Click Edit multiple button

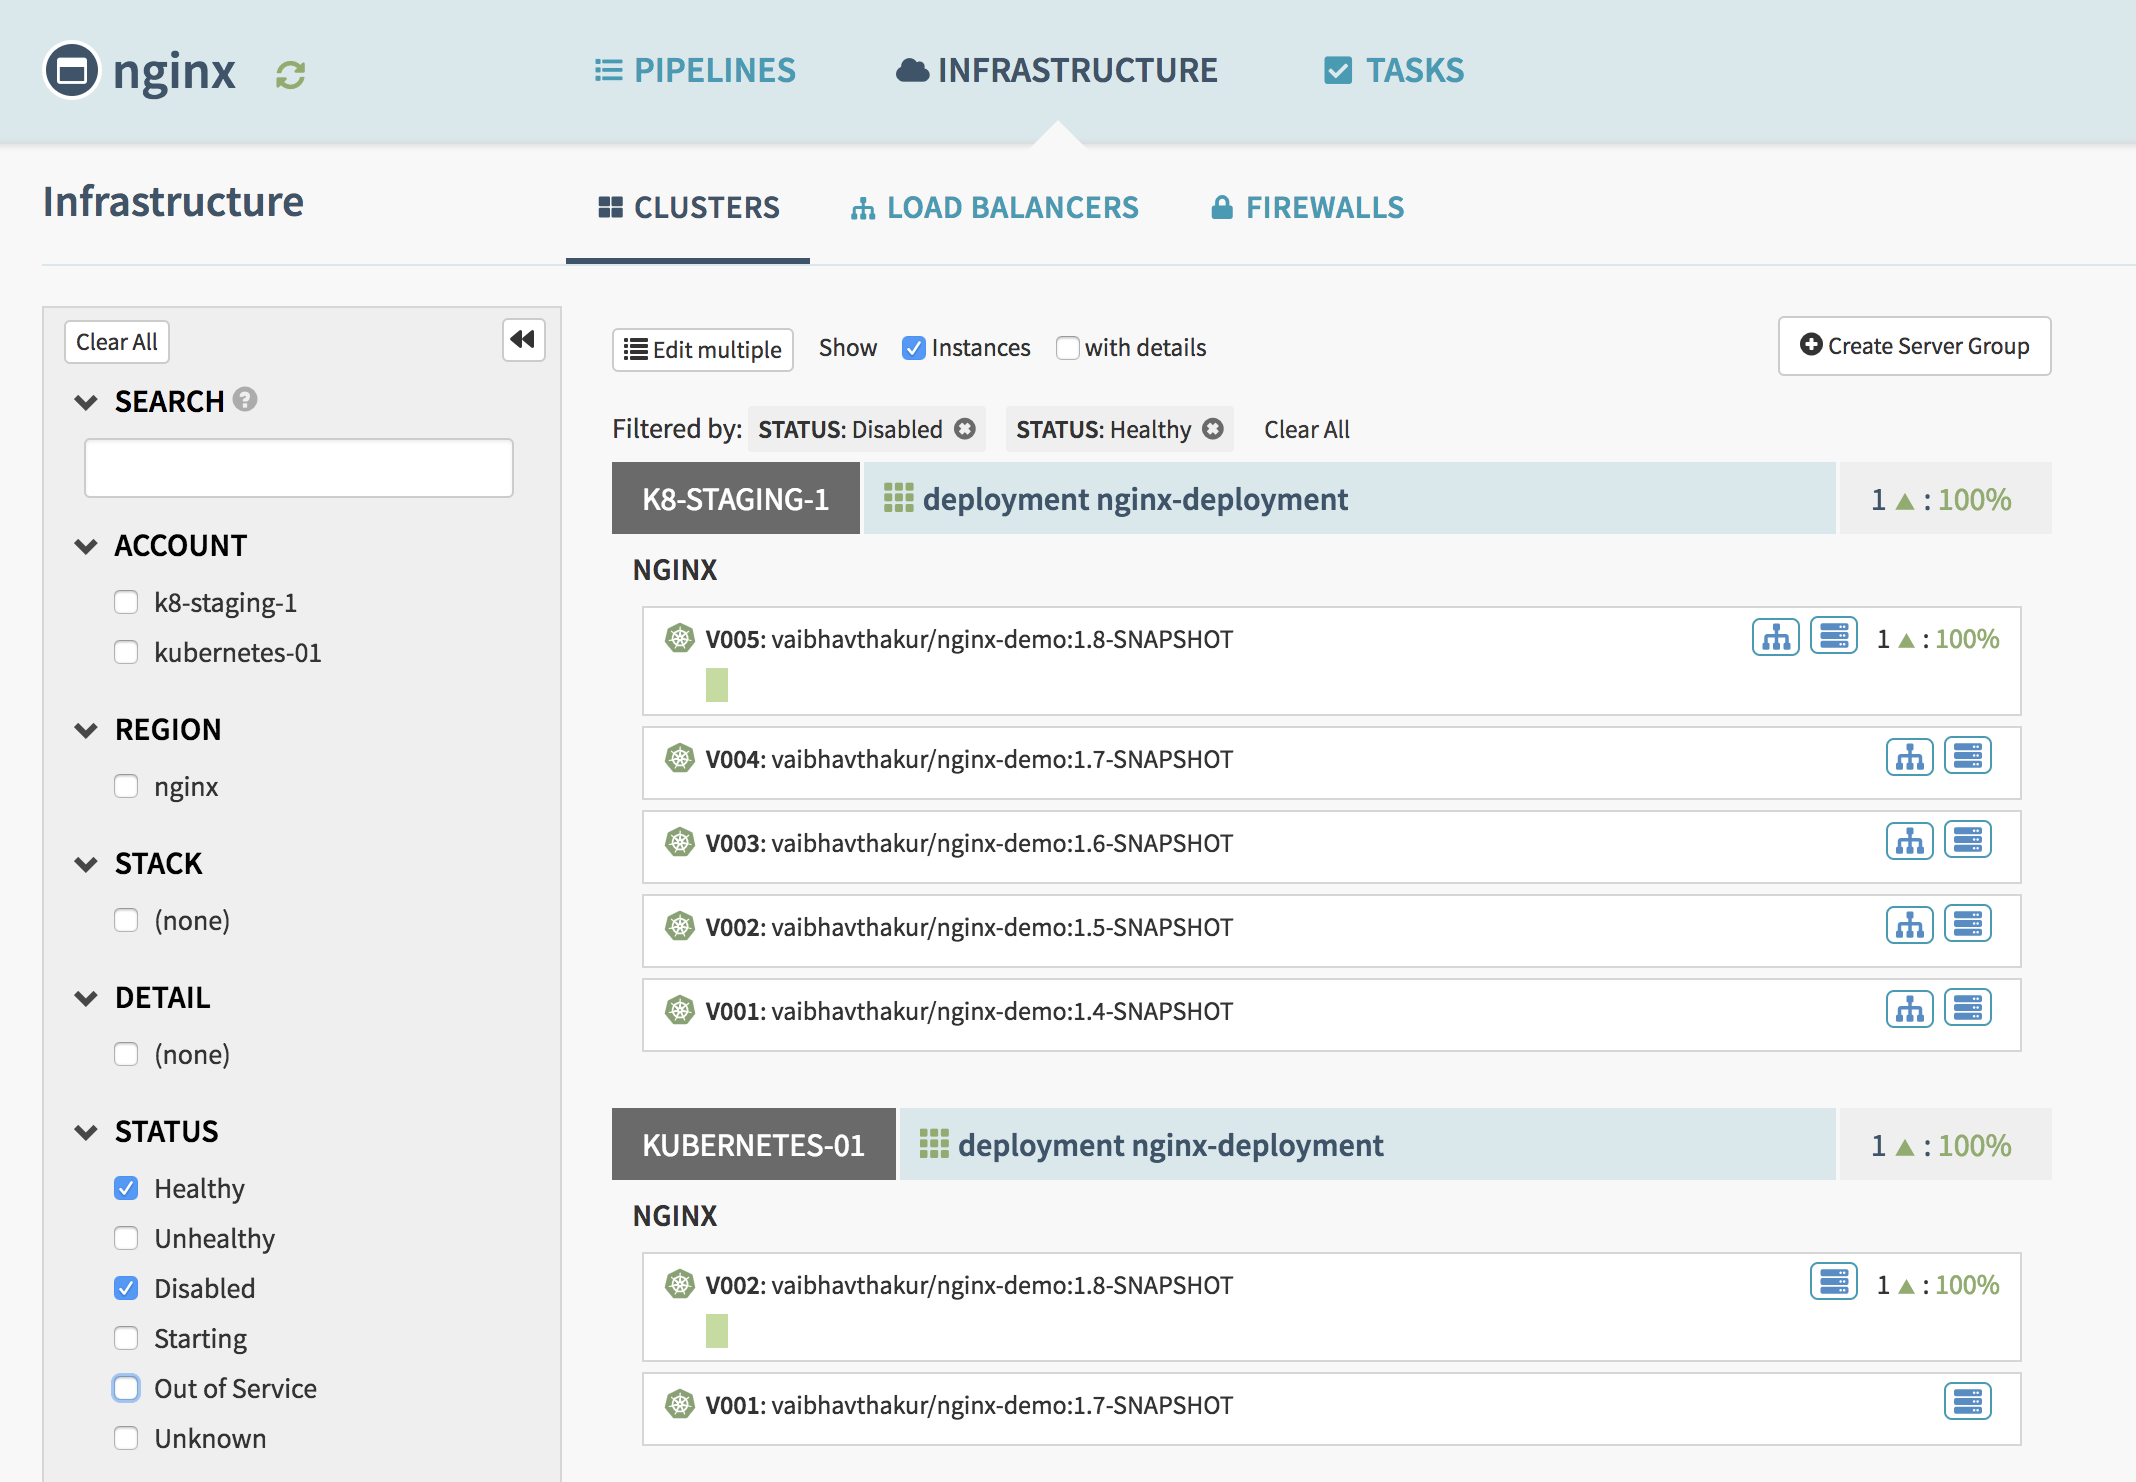pyautogui.click(x=703, y=349)
